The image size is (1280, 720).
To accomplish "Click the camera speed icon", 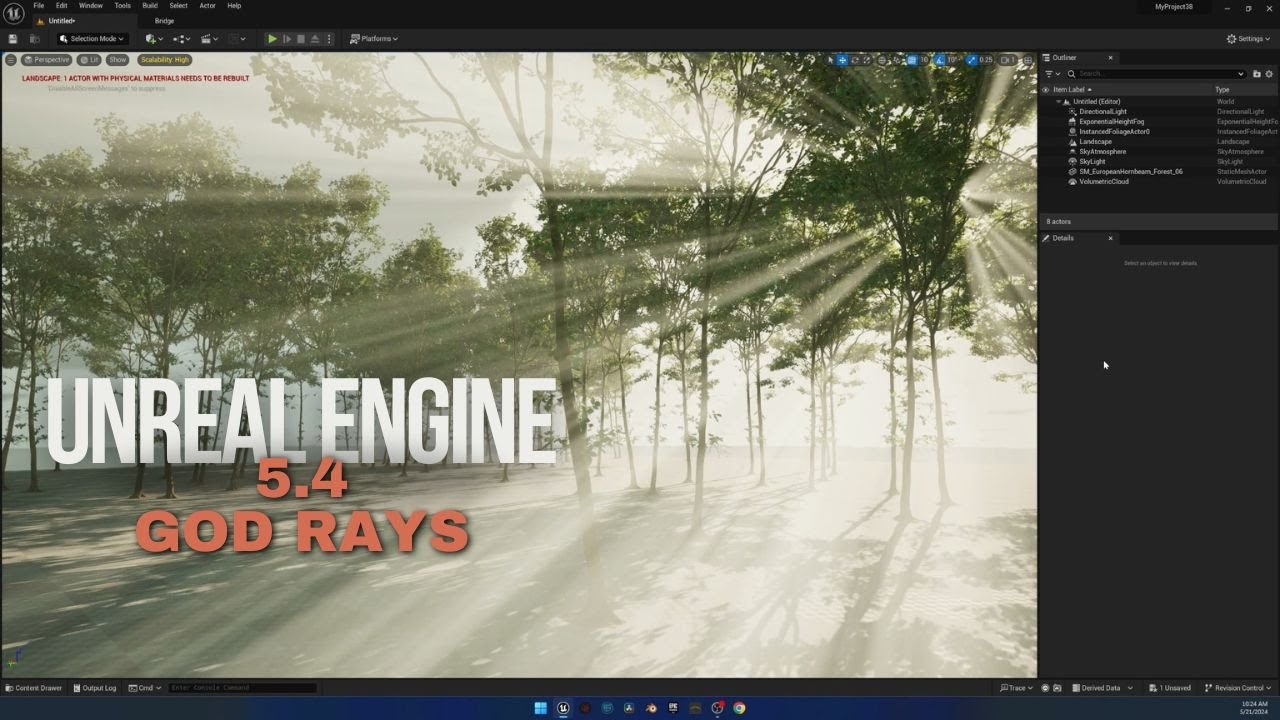I will [1008, 60].
